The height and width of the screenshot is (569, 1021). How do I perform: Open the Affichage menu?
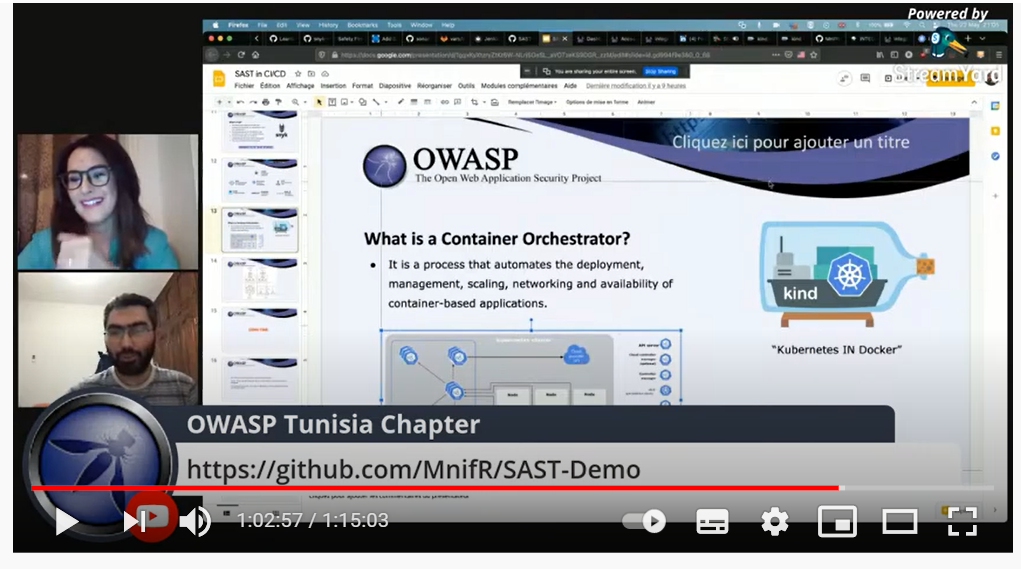300,86
